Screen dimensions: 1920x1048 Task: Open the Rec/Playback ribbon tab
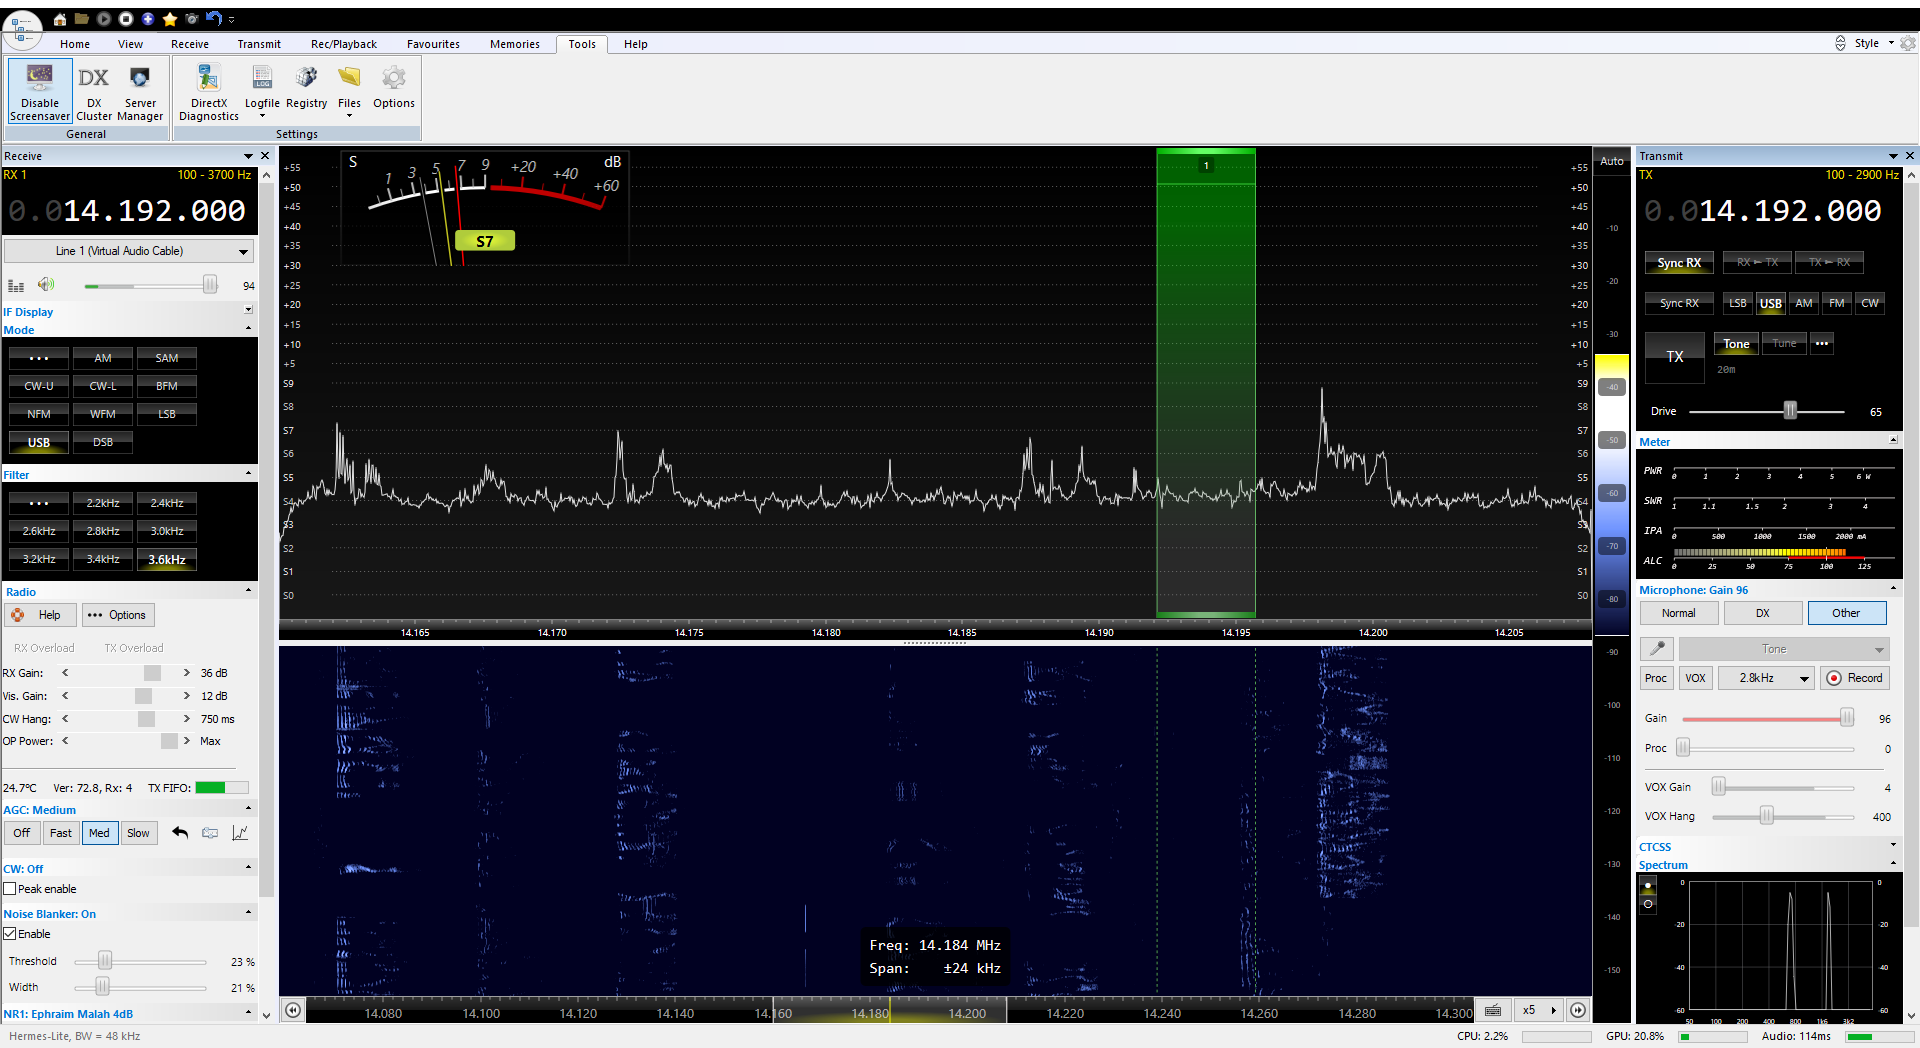[343, 44]
